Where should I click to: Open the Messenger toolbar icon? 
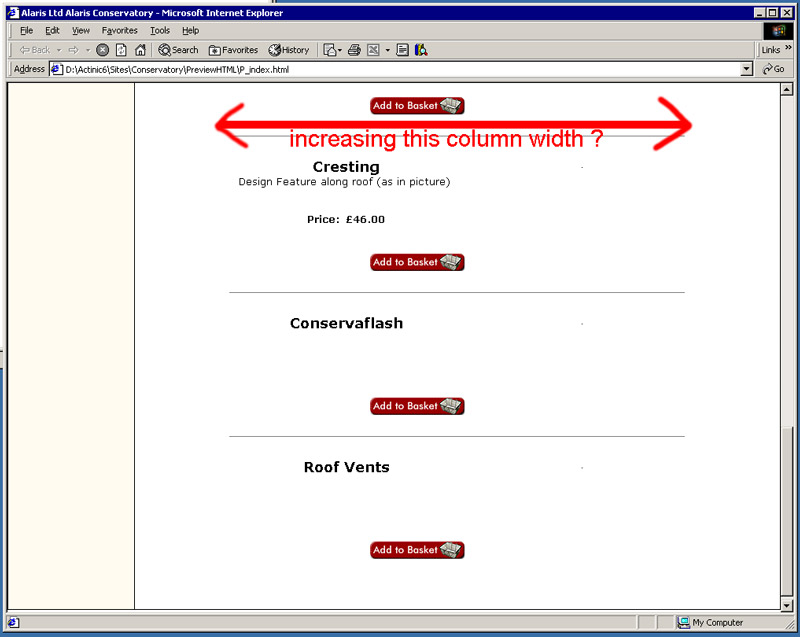click(421, 50)
